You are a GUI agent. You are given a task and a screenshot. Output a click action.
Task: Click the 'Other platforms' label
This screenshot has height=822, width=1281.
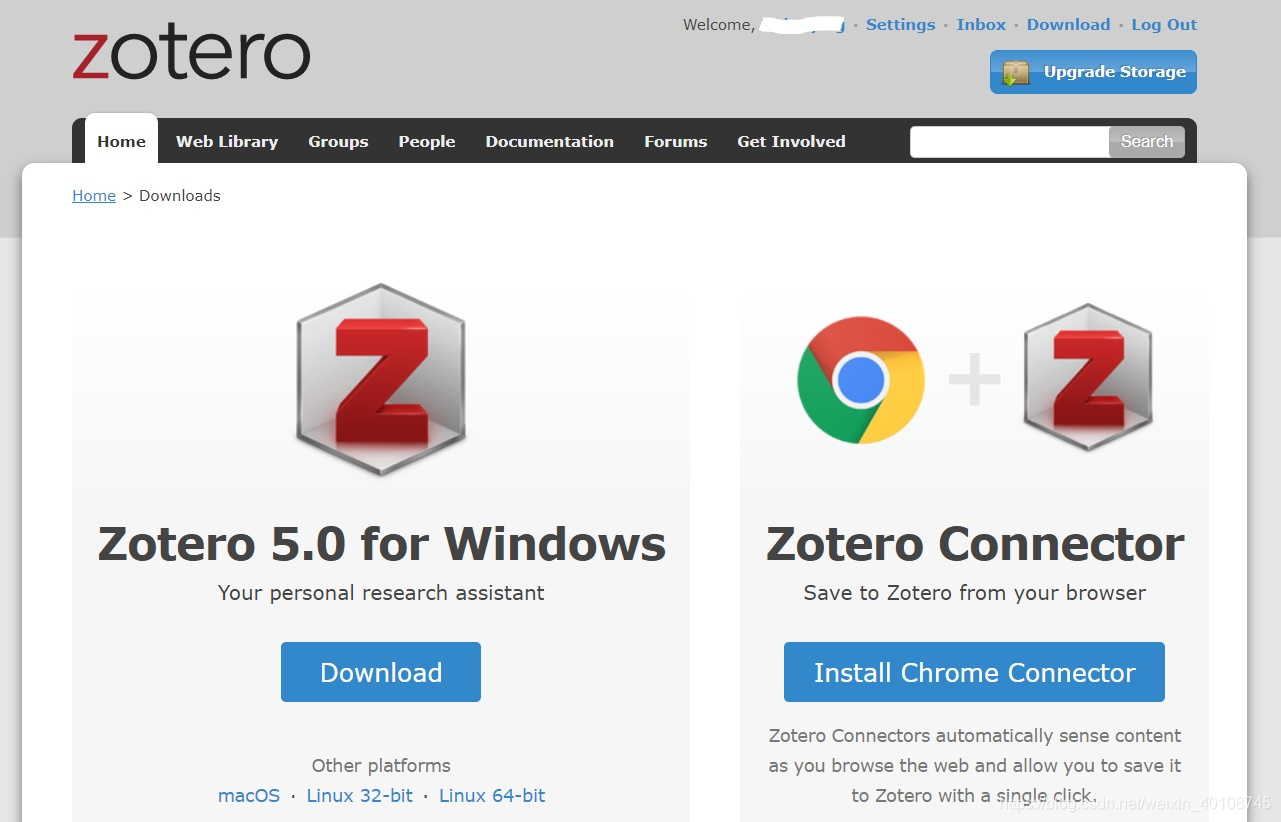click(381, 766)
